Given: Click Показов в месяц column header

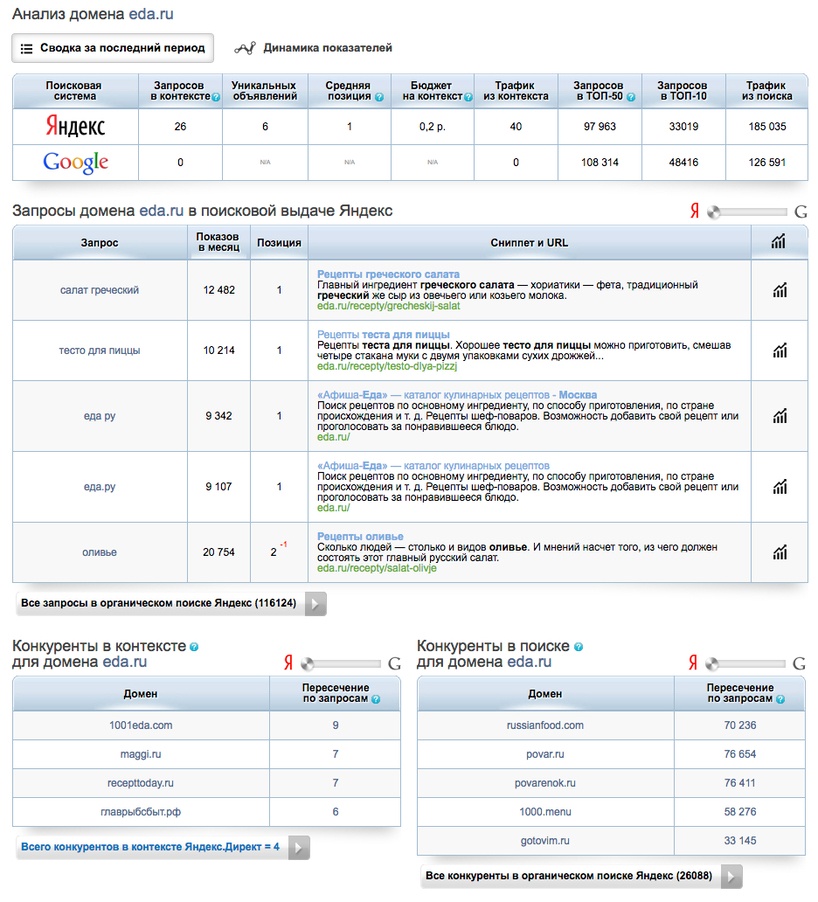Looking at the screenshot, I should click(x=218, y=243).
